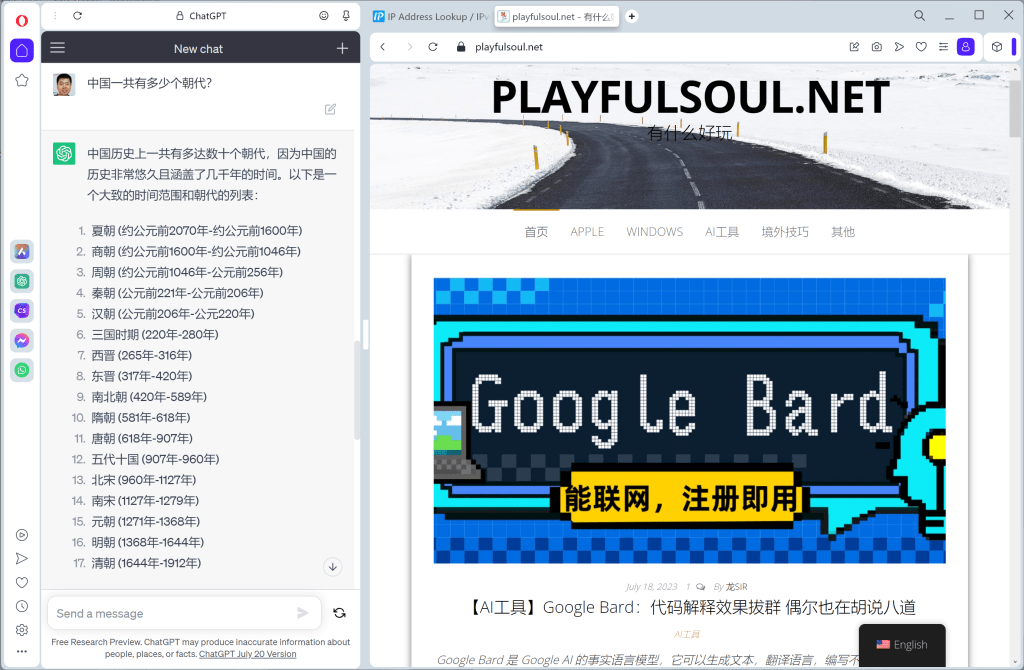The height and width of the screenshot is (670, 1024).
Task: Reload the ChatGPT sidebar panel
Action: pyautogui.click(x=77, y=16)
